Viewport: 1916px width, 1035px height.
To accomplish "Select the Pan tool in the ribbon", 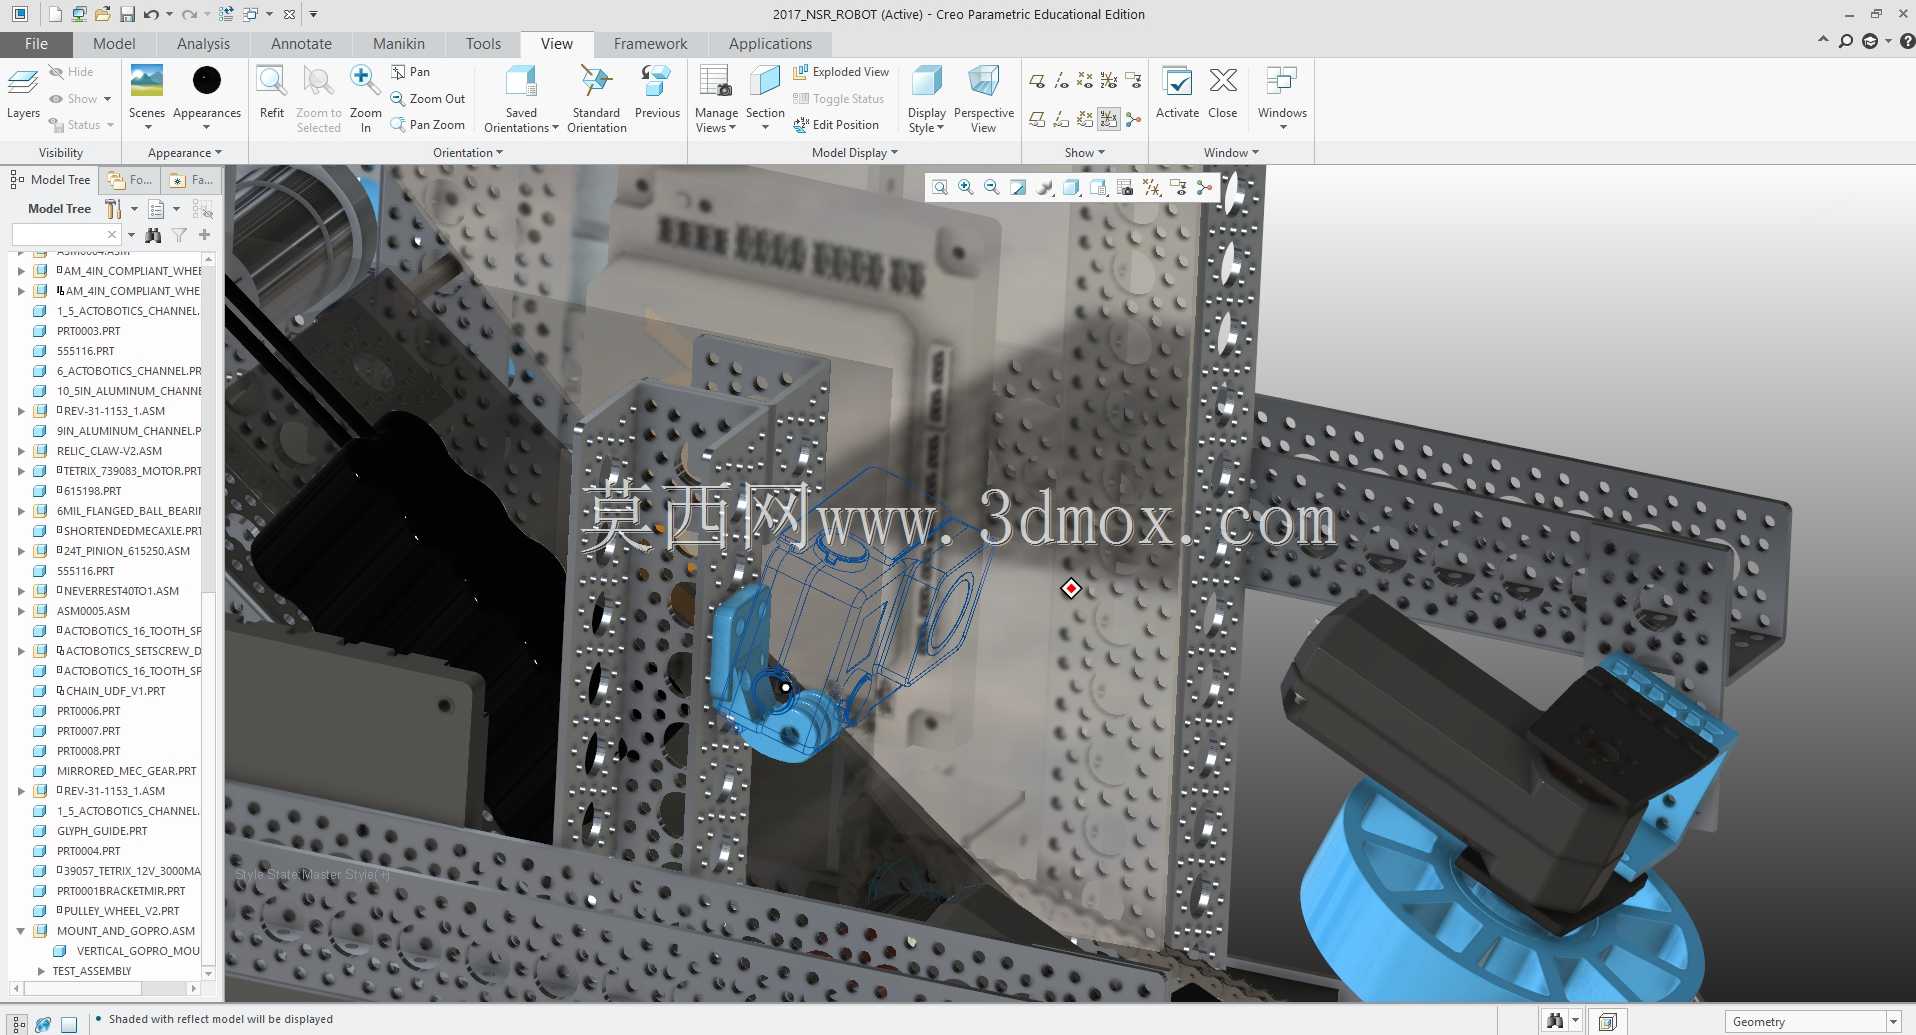I will (x=411, y=72).
